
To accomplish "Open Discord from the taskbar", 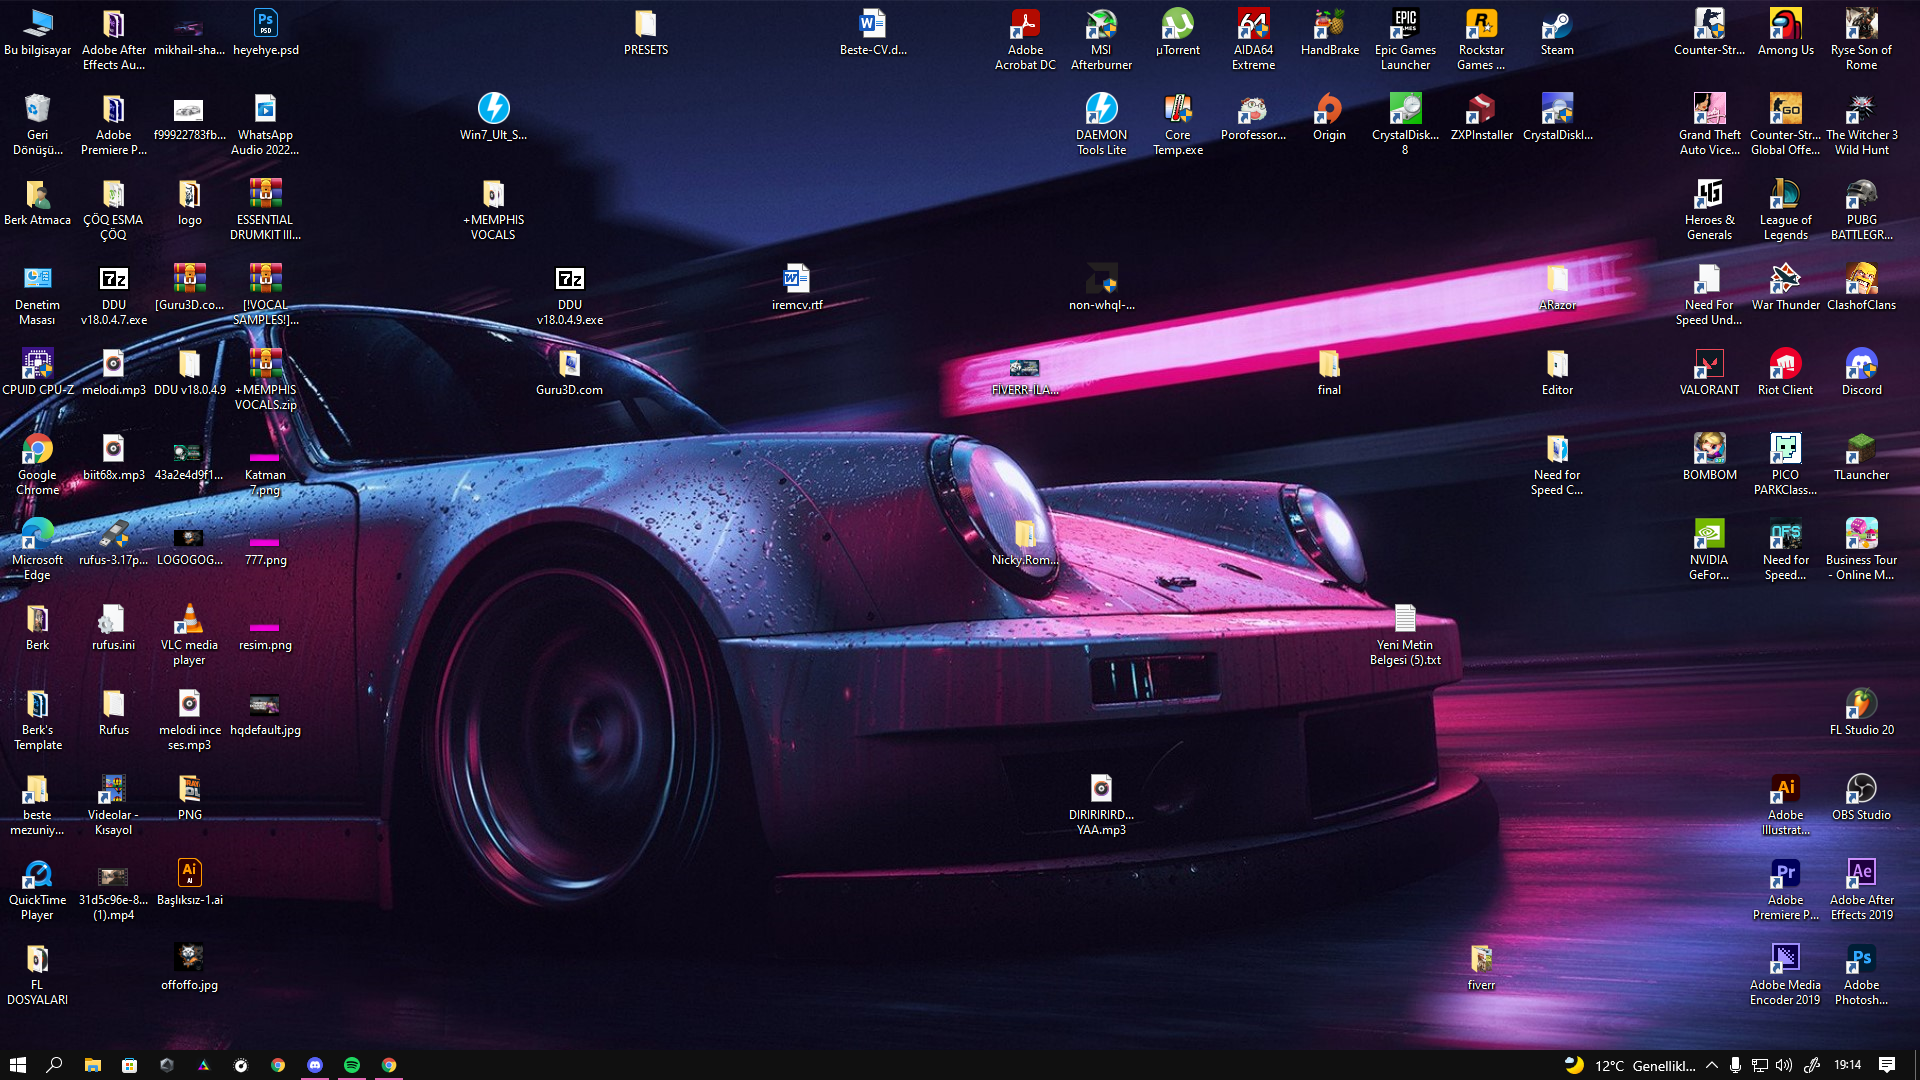I will [x=315, y=1065].
